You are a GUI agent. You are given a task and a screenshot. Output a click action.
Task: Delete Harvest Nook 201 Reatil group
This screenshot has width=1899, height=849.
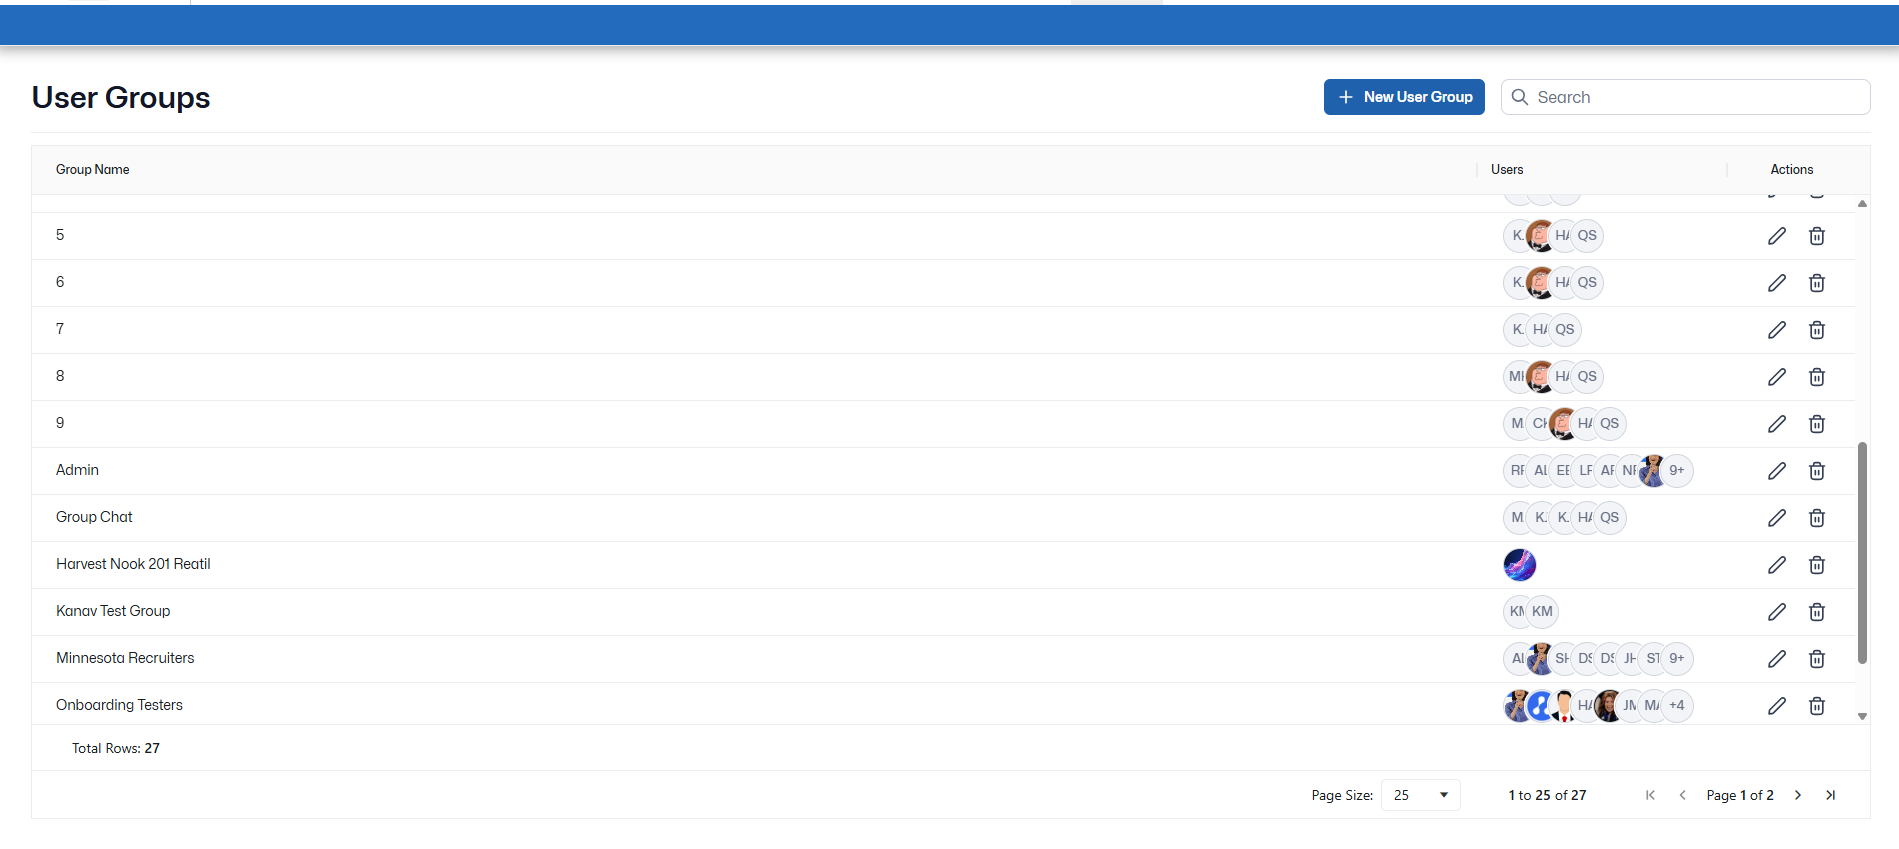(1817, 565)
